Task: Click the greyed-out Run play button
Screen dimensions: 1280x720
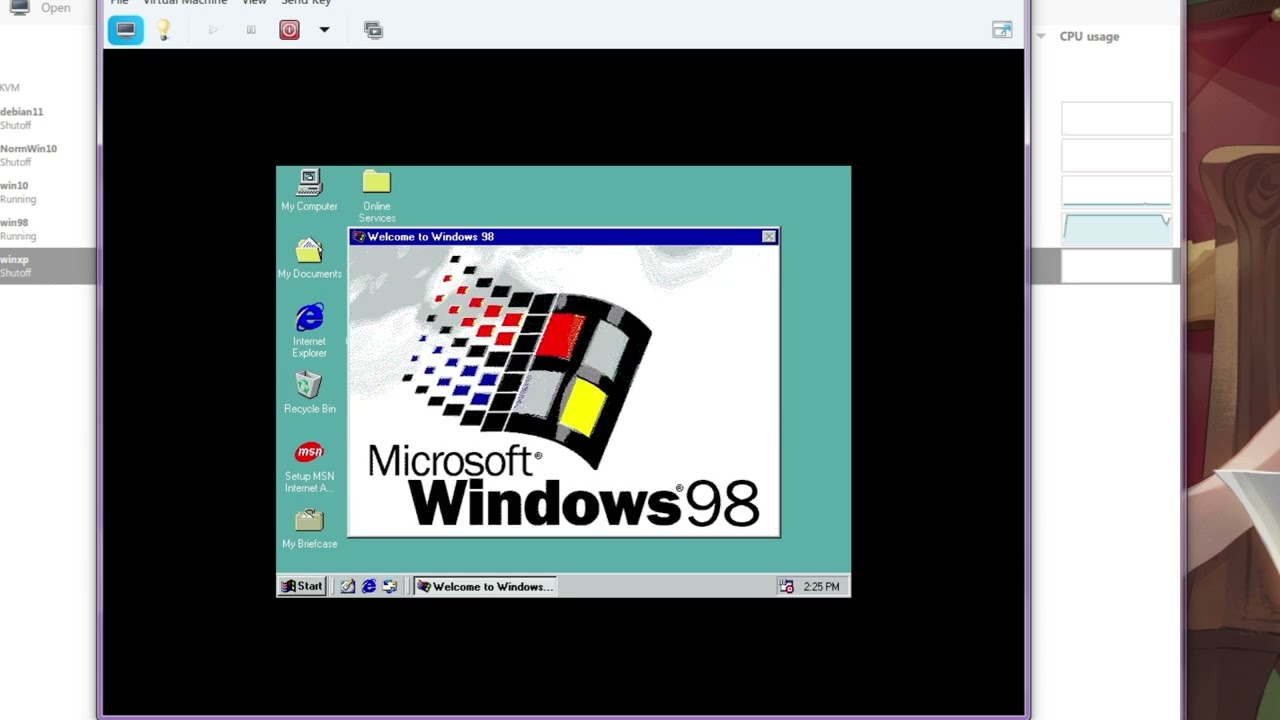Action: click(212, 30)
